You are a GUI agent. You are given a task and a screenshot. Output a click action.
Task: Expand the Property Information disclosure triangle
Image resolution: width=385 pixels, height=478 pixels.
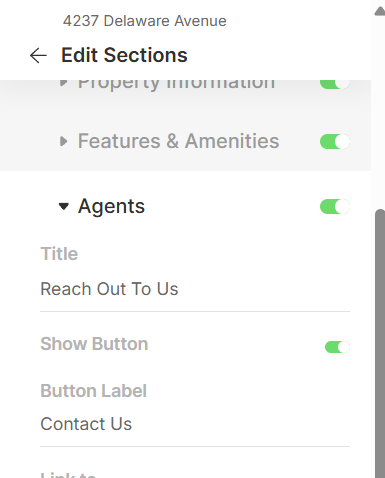click(x=63, y=83)
